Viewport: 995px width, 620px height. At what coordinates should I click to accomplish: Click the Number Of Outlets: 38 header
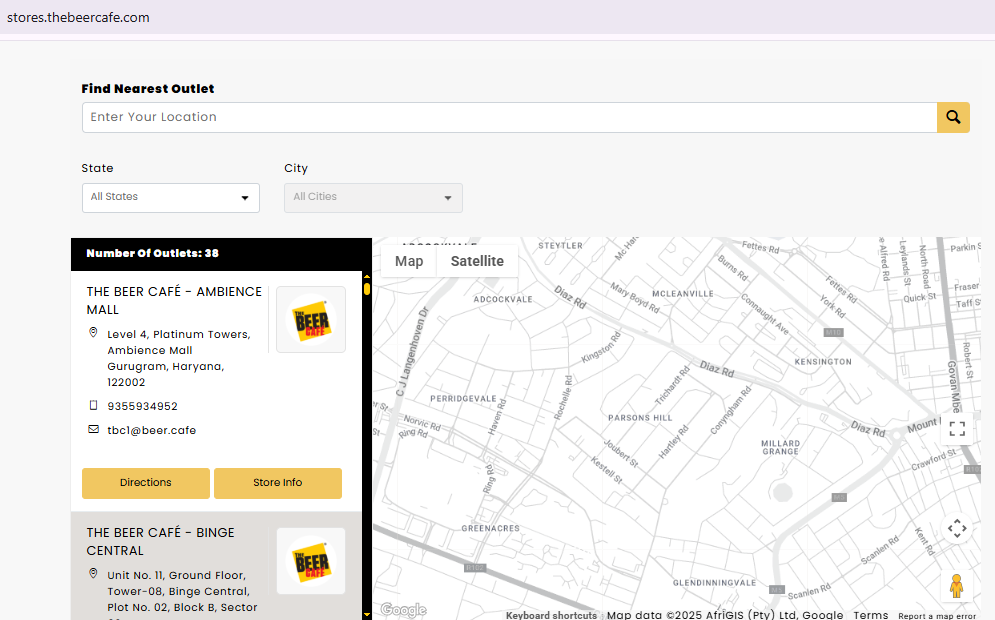click(152, 253)
